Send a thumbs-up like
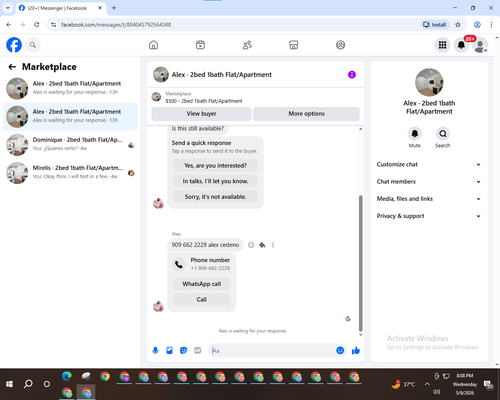 coord(356,350)
